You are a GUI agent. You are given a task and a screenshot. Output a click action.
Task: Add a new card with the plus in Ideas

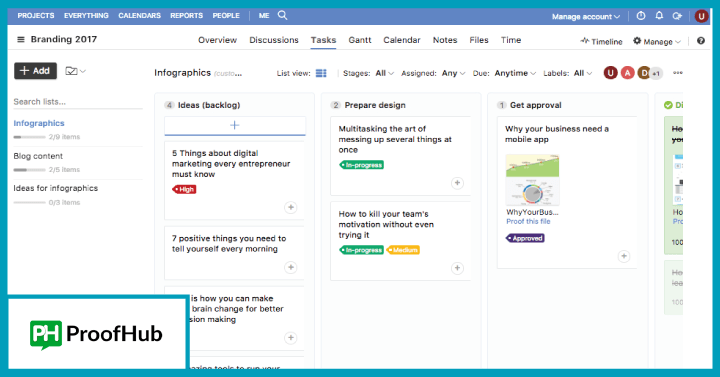[x=235, y=125]
